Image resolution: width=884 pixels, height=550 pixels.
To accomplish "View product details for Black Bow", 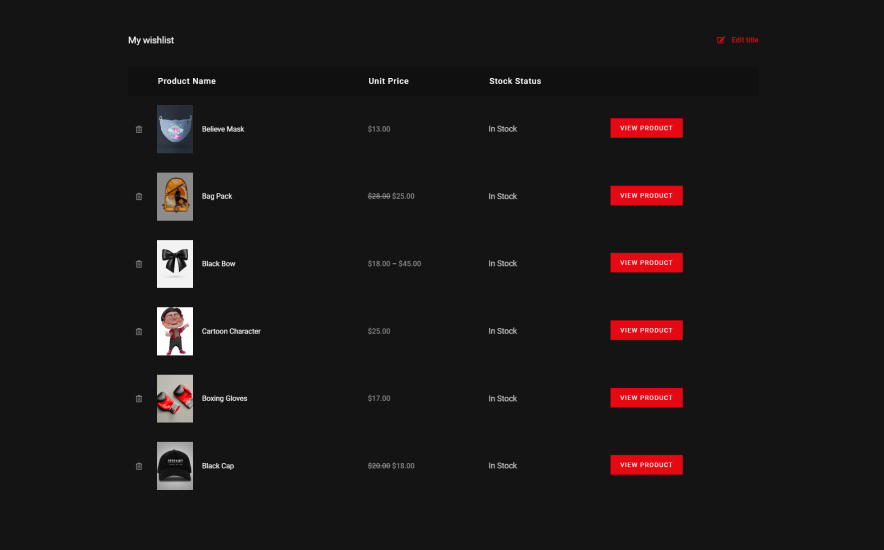I will pyautogui.click(x=646, y=263).
